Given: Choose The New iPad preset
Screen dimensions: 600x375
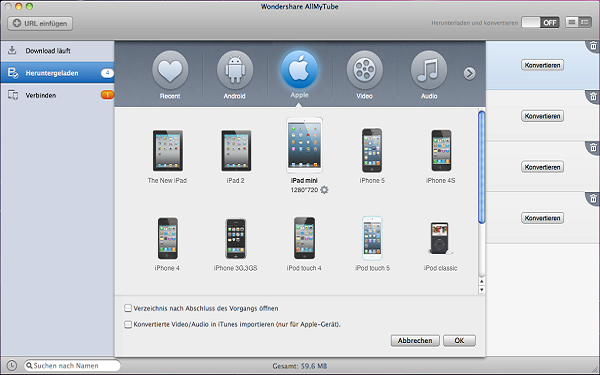Looking at the screenshot, I should point(168,157).
